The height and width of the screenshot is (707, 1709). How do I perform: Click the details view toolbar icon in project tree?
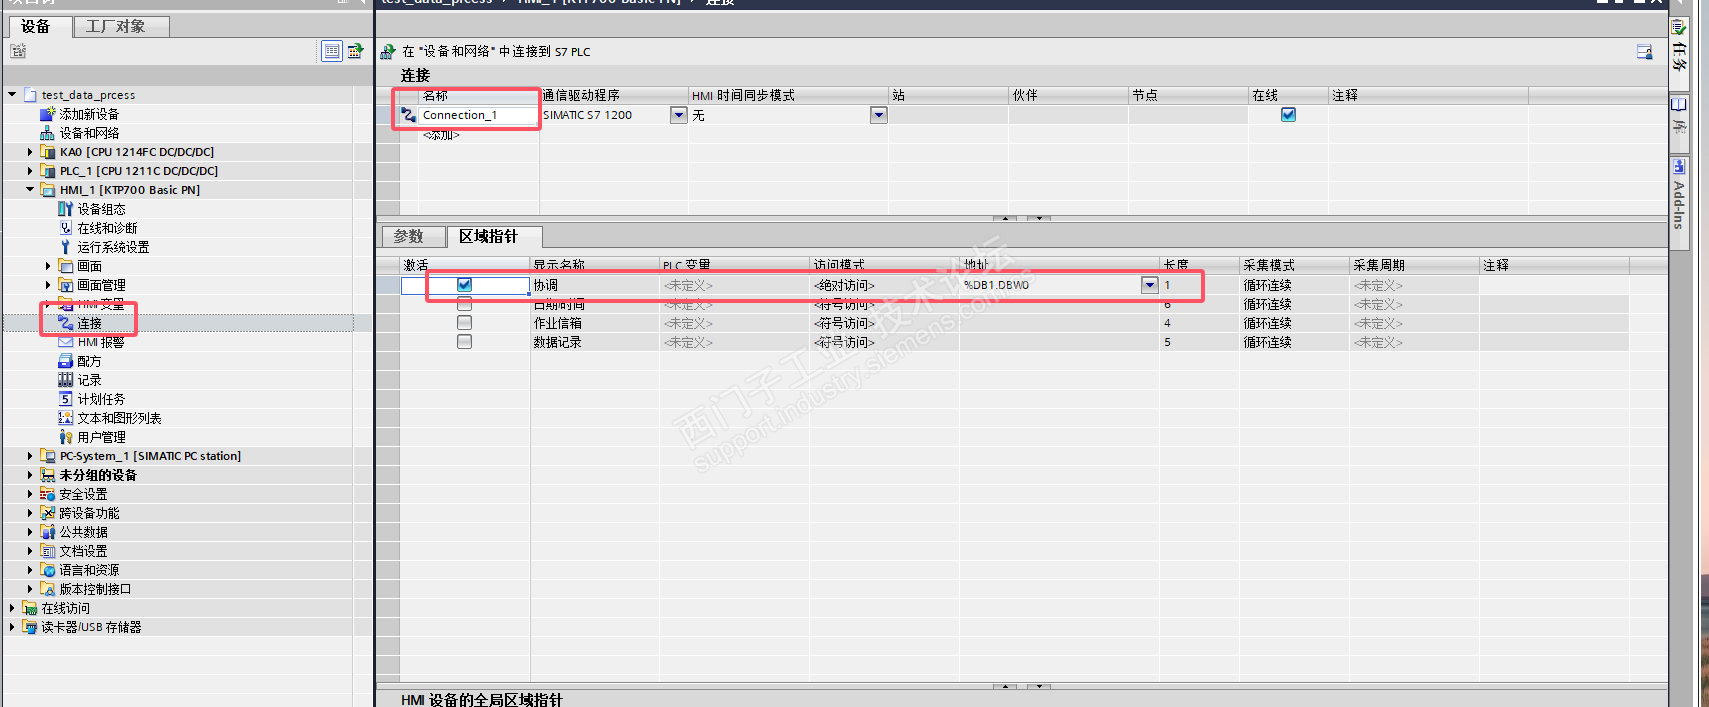(x=332, y=51)
